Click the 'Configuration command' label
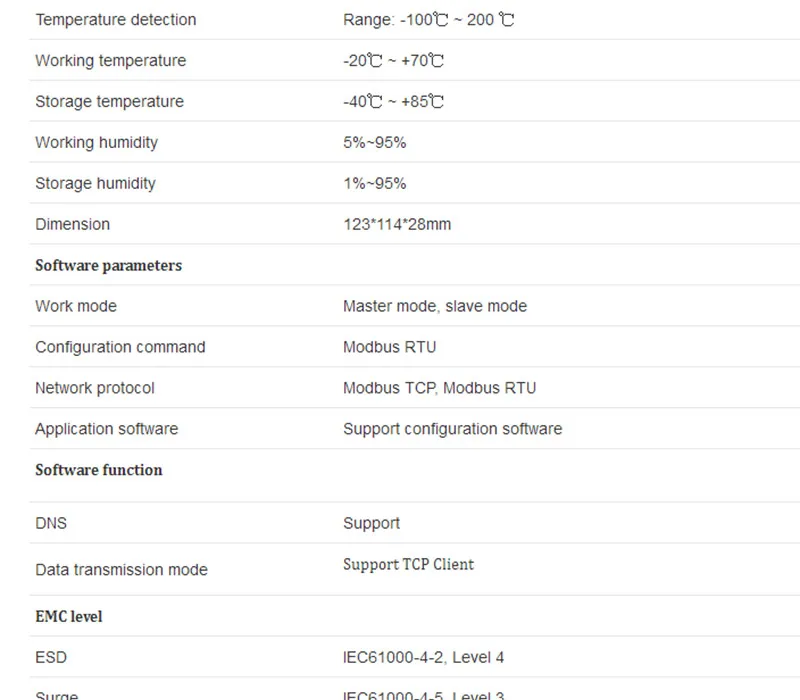Viewport: 800px width, 700px height. click(120, 347)
